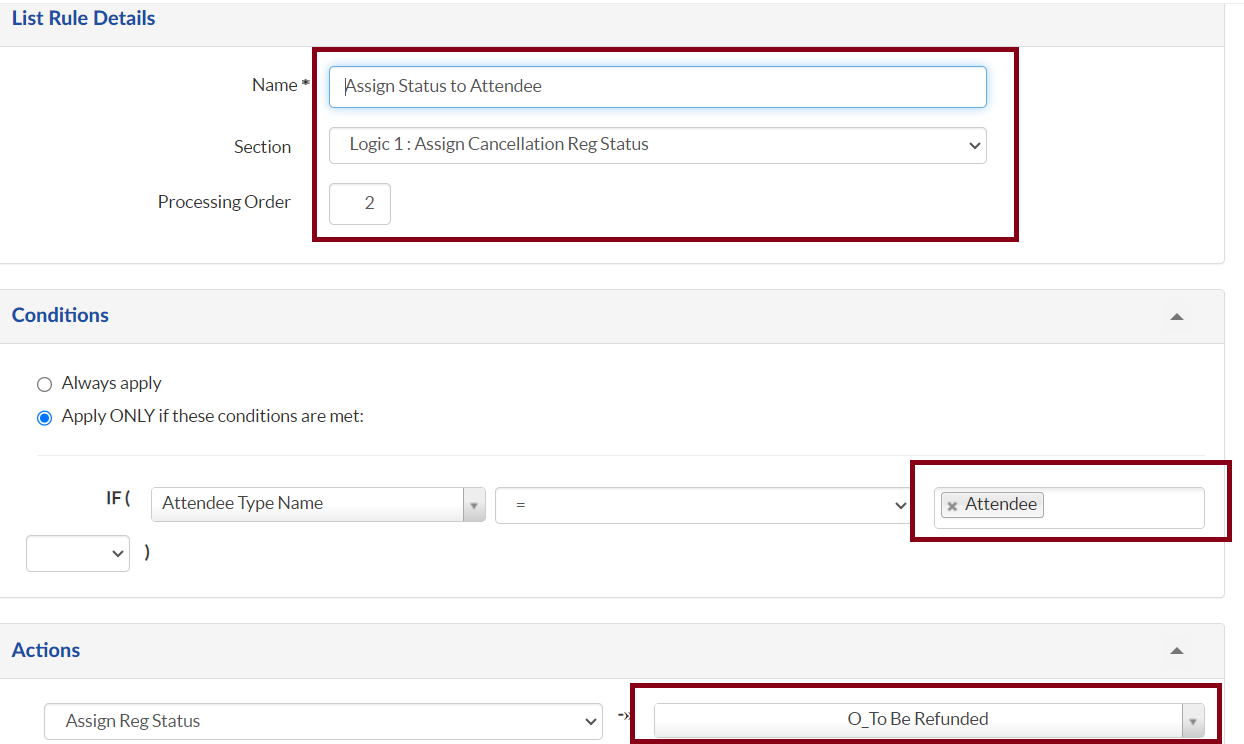Remove the Attendee tag with its x
1244x744 pixels.
(x=952, y=506)
